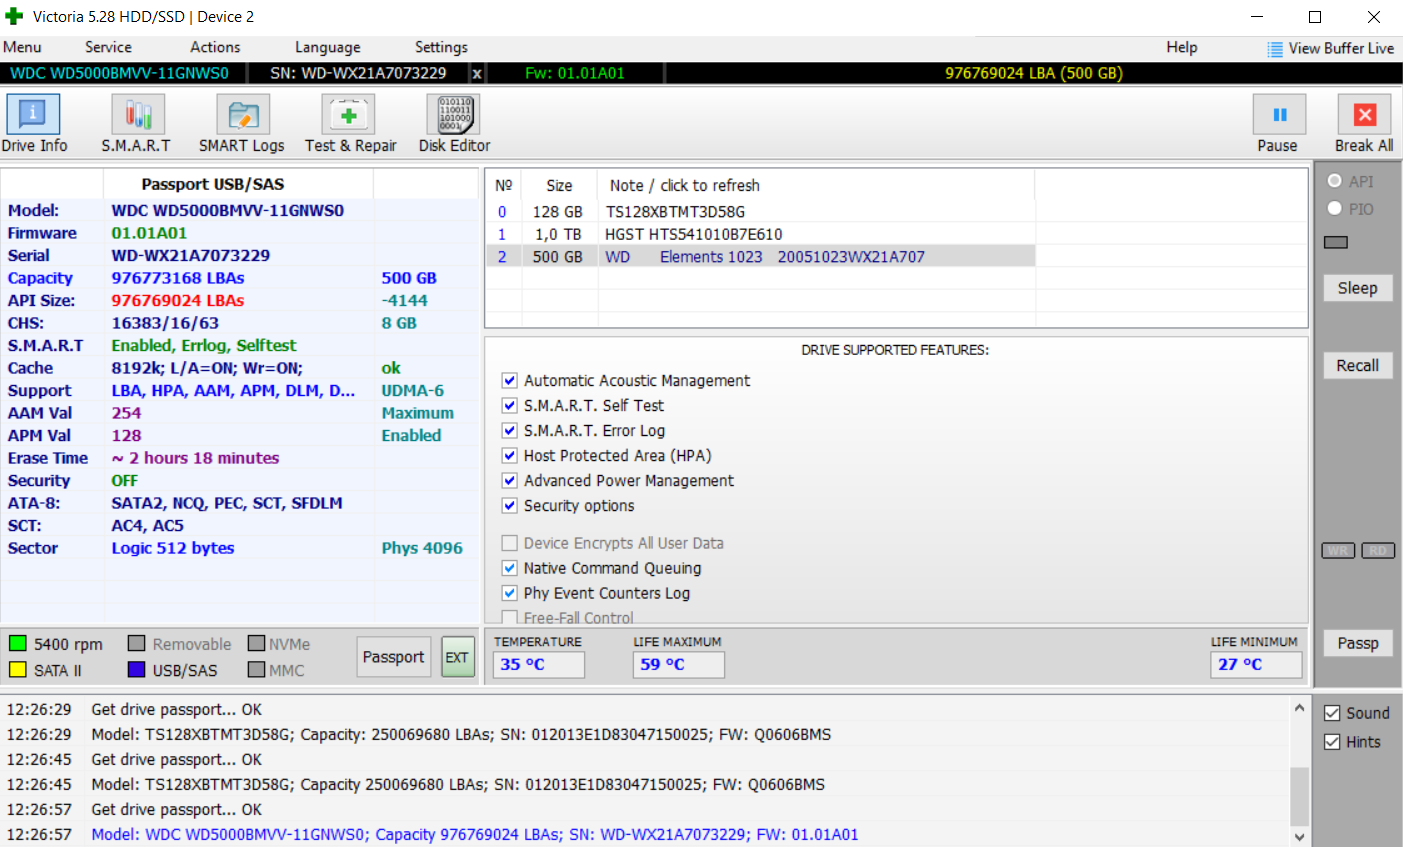Toggle Security options checkbox
The image size is (1403, 847).
pos(510,506)
